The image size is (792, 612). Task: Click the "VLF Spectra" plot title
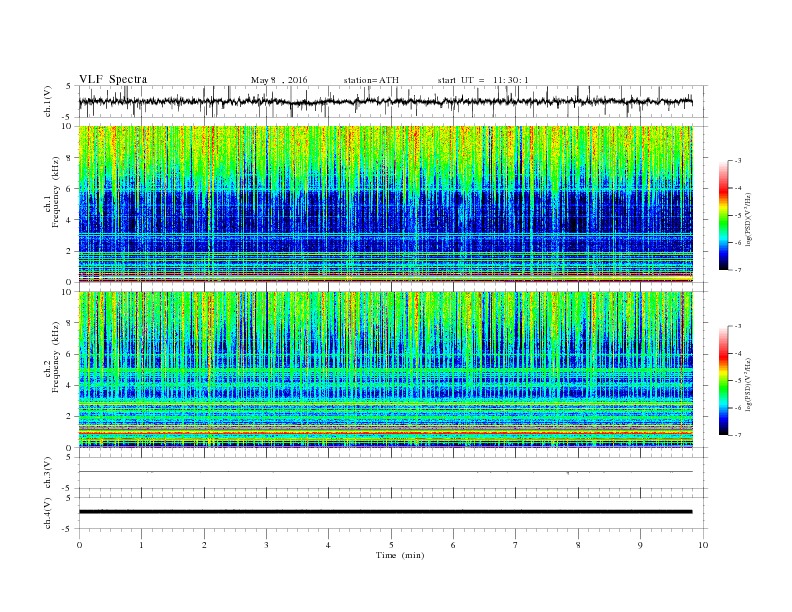(x=113, y=79)
